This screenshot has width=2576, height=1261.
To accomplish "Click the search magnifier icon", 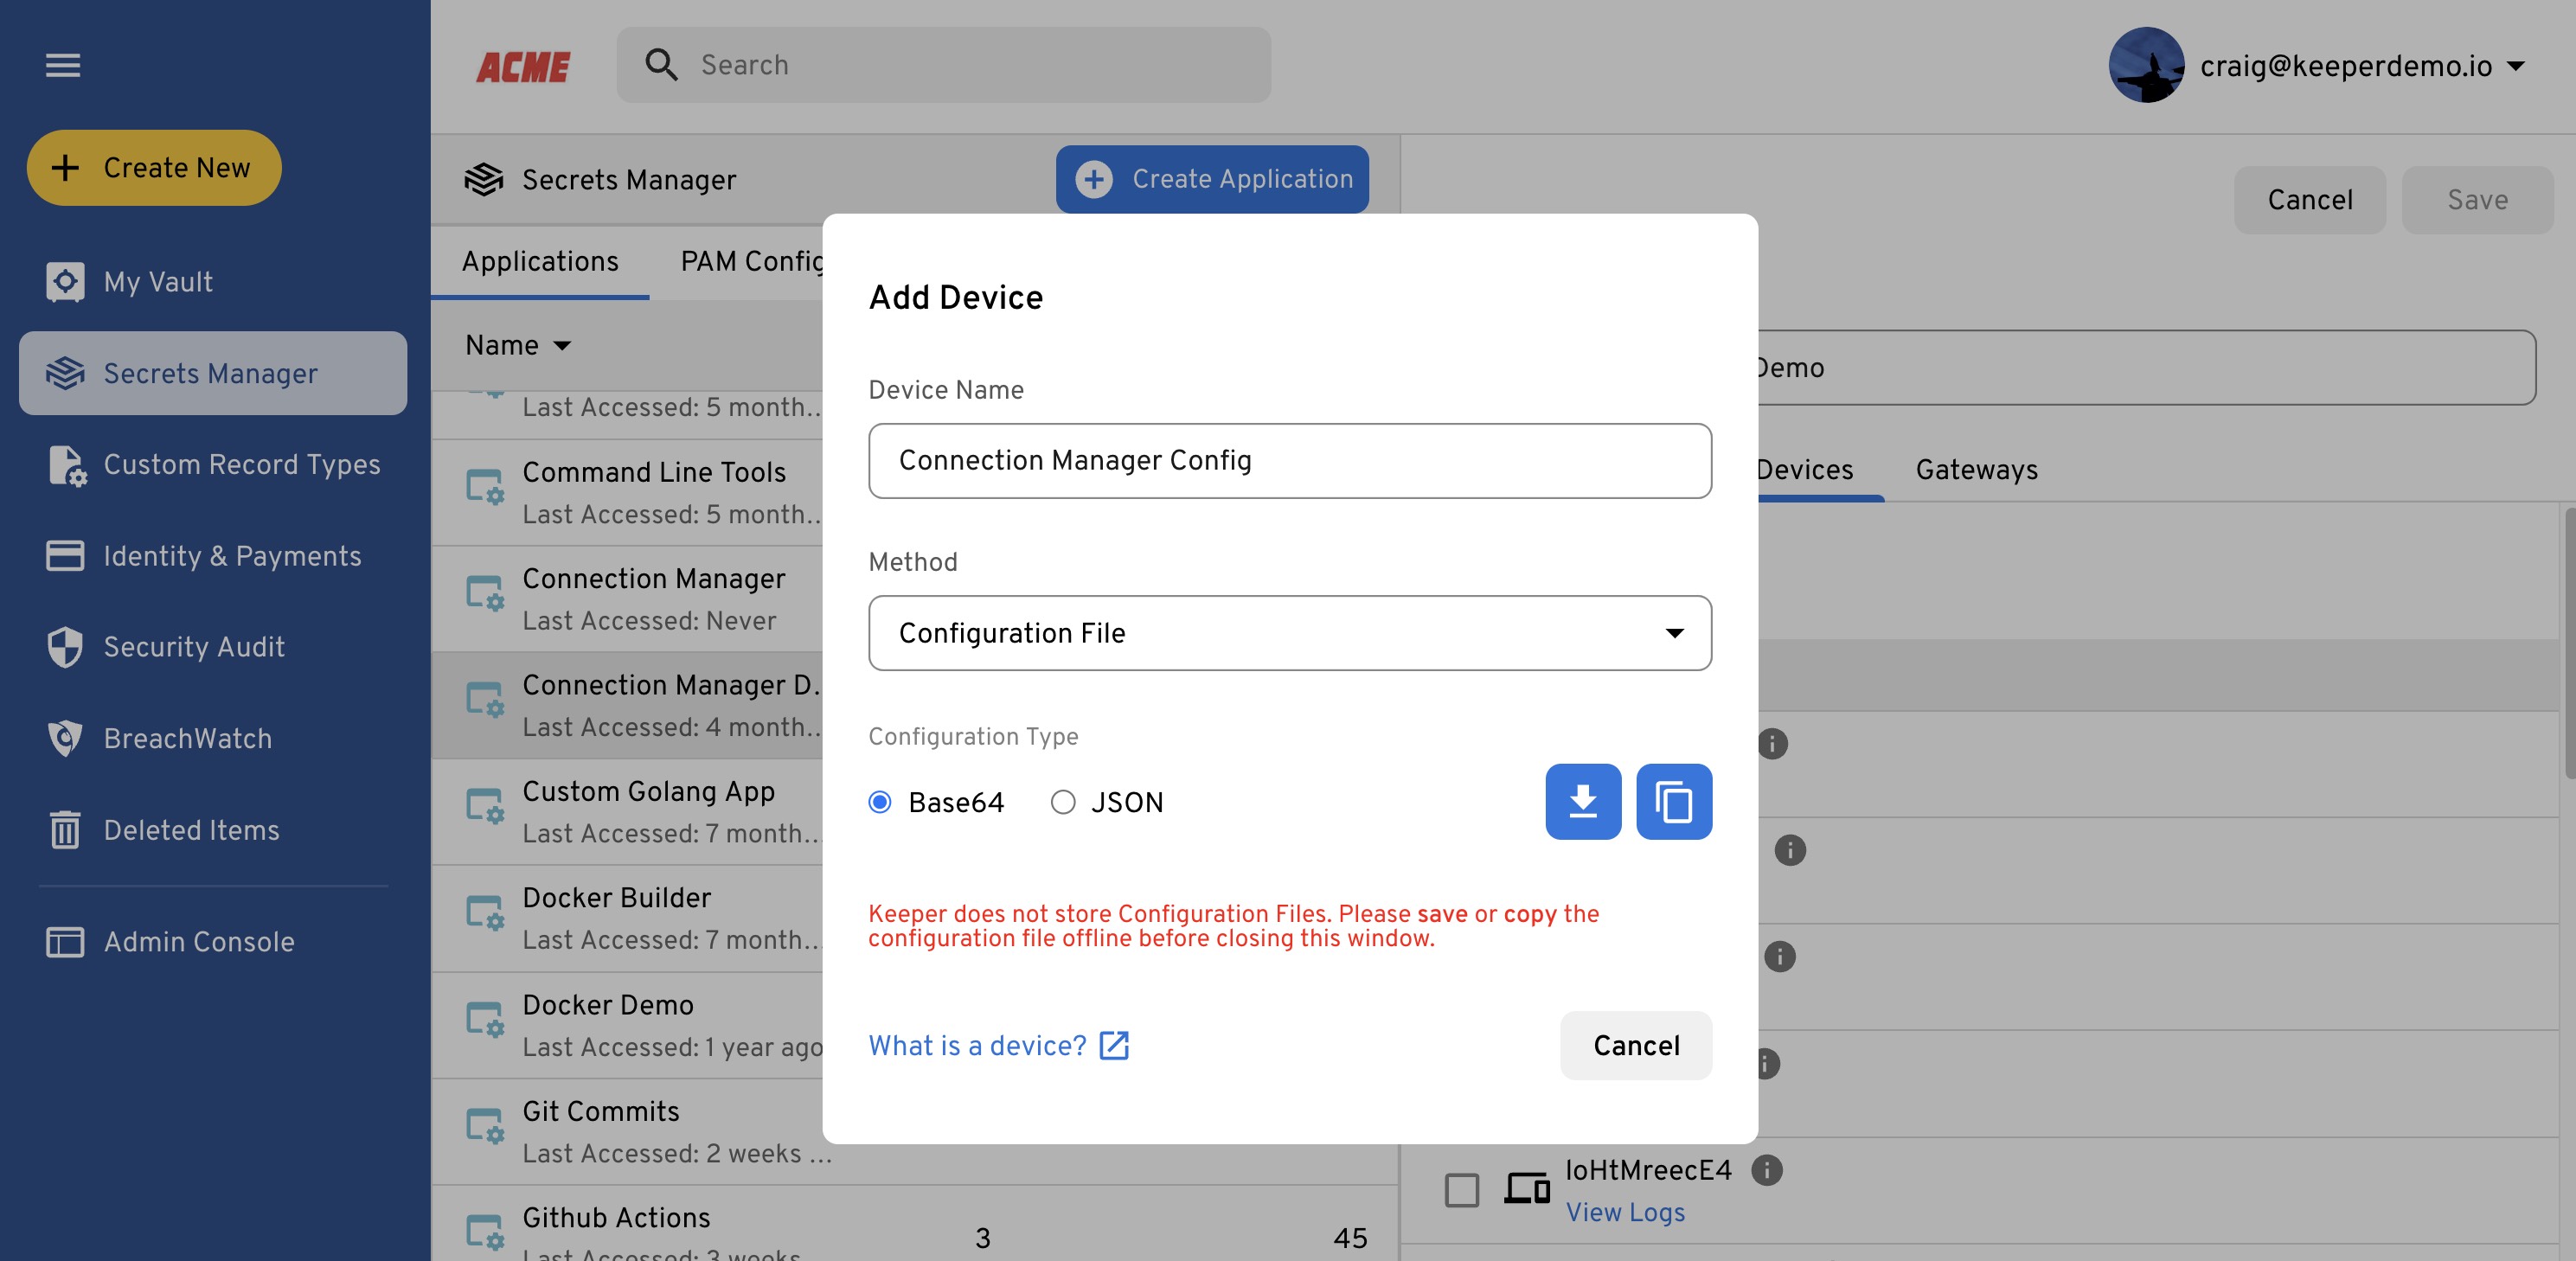I will coord(661,65).
